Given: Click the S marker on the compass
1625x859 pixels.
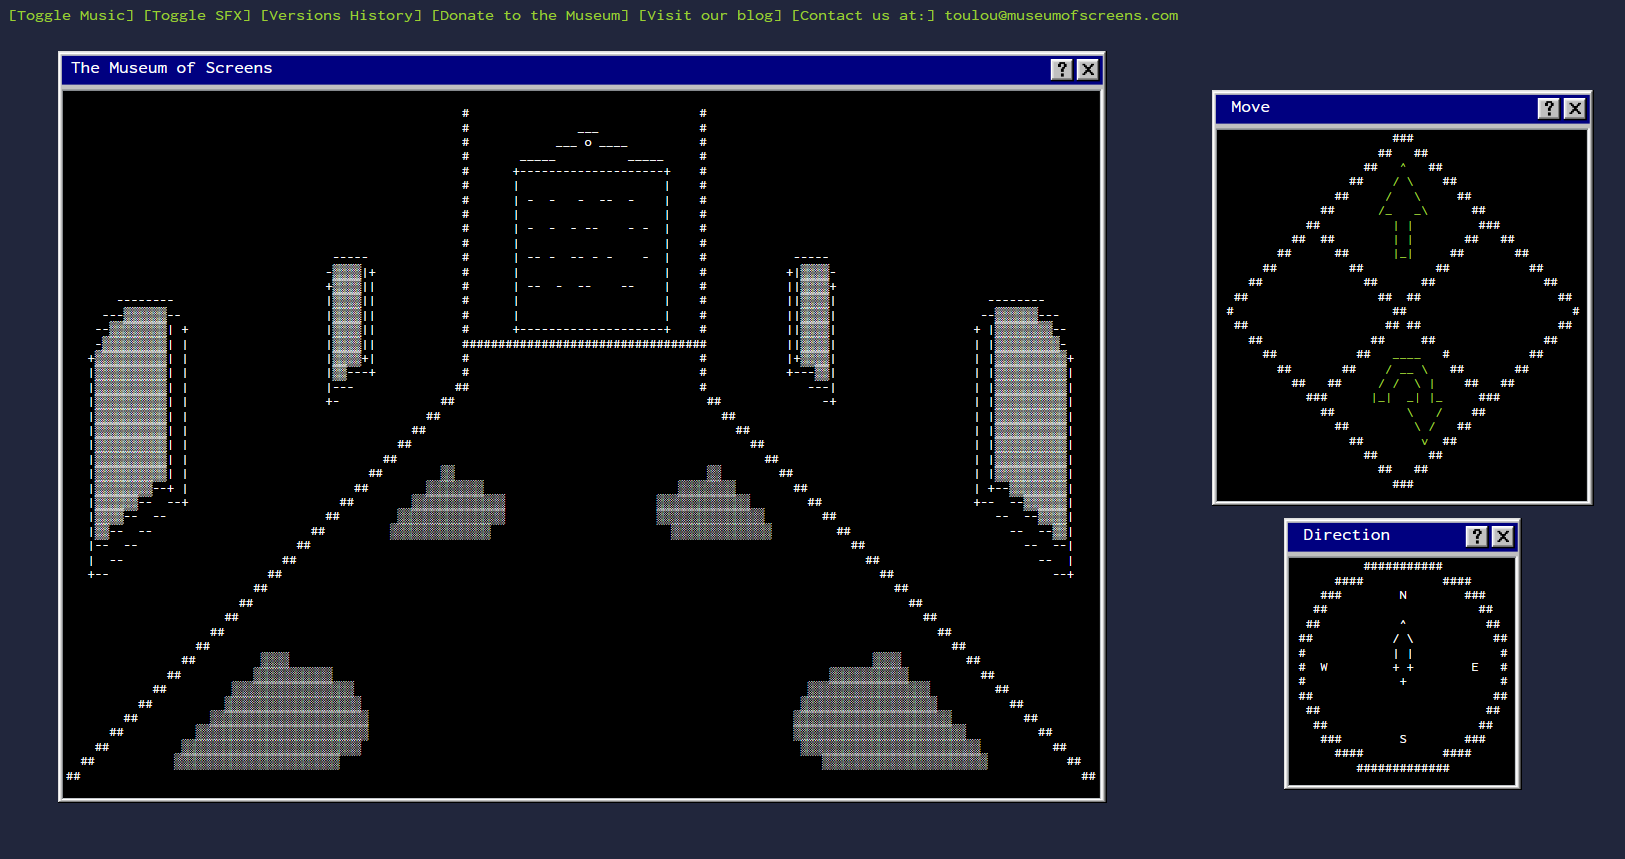Looking at the screenshot, I should (x=1403, y=739).
